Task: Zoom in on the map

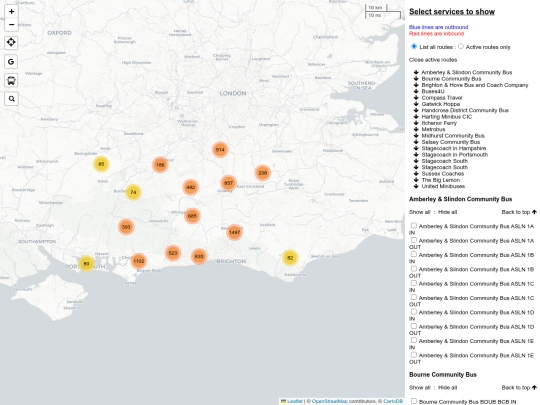Action: 11,11
